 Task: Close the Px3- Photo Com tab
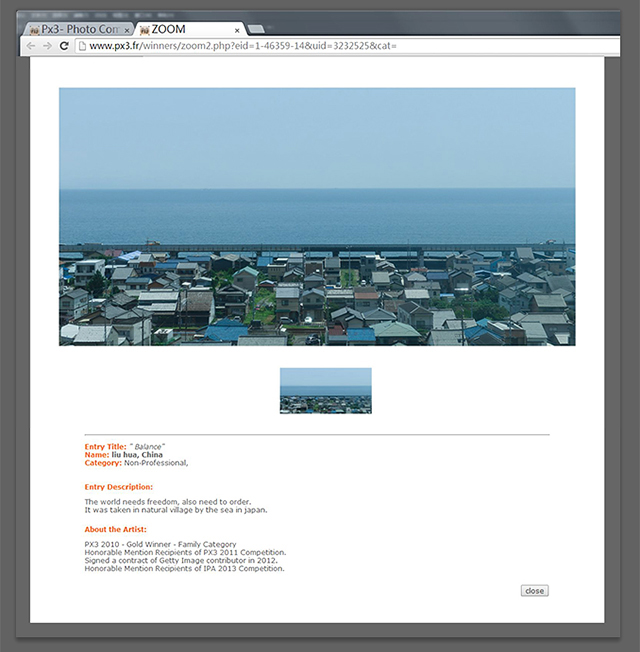[x=128, y=30]
